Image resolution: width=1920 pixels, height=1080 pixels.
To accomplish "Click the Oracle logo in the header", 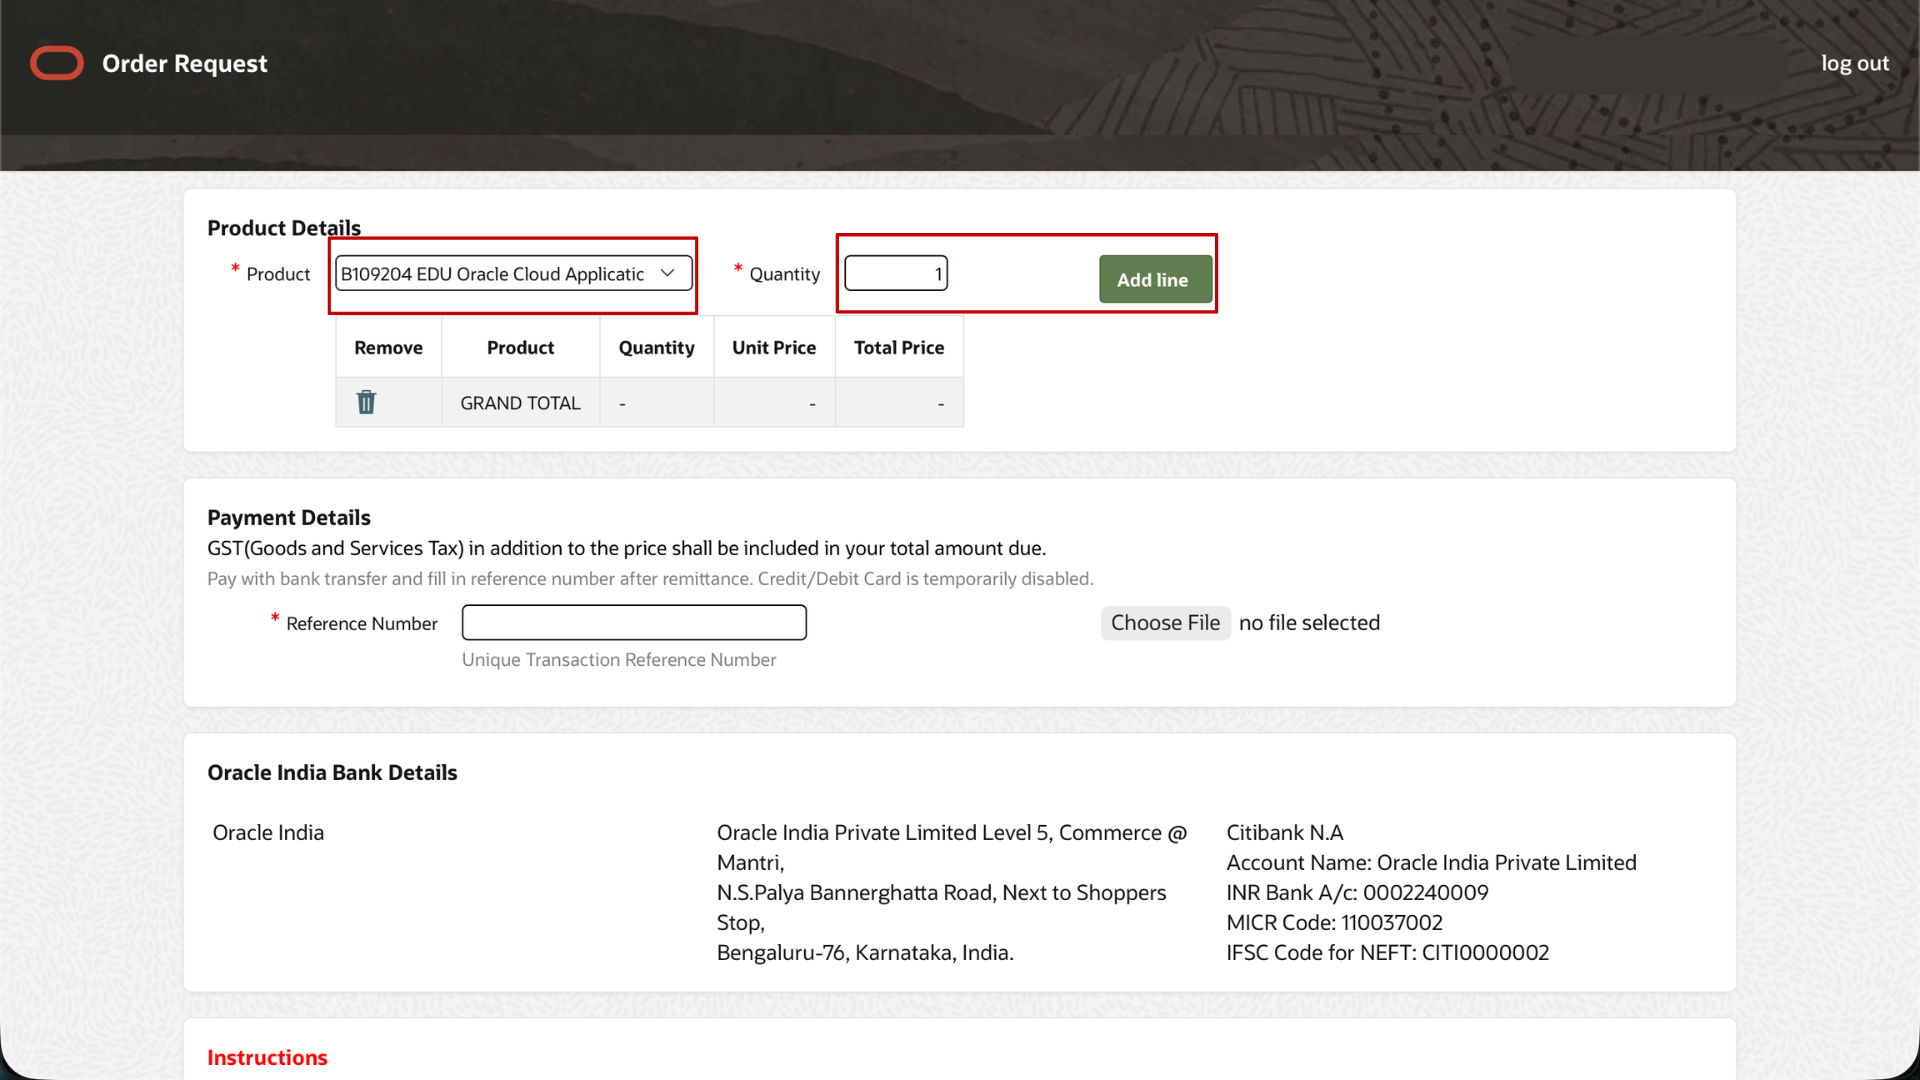I will coord(56,63).
